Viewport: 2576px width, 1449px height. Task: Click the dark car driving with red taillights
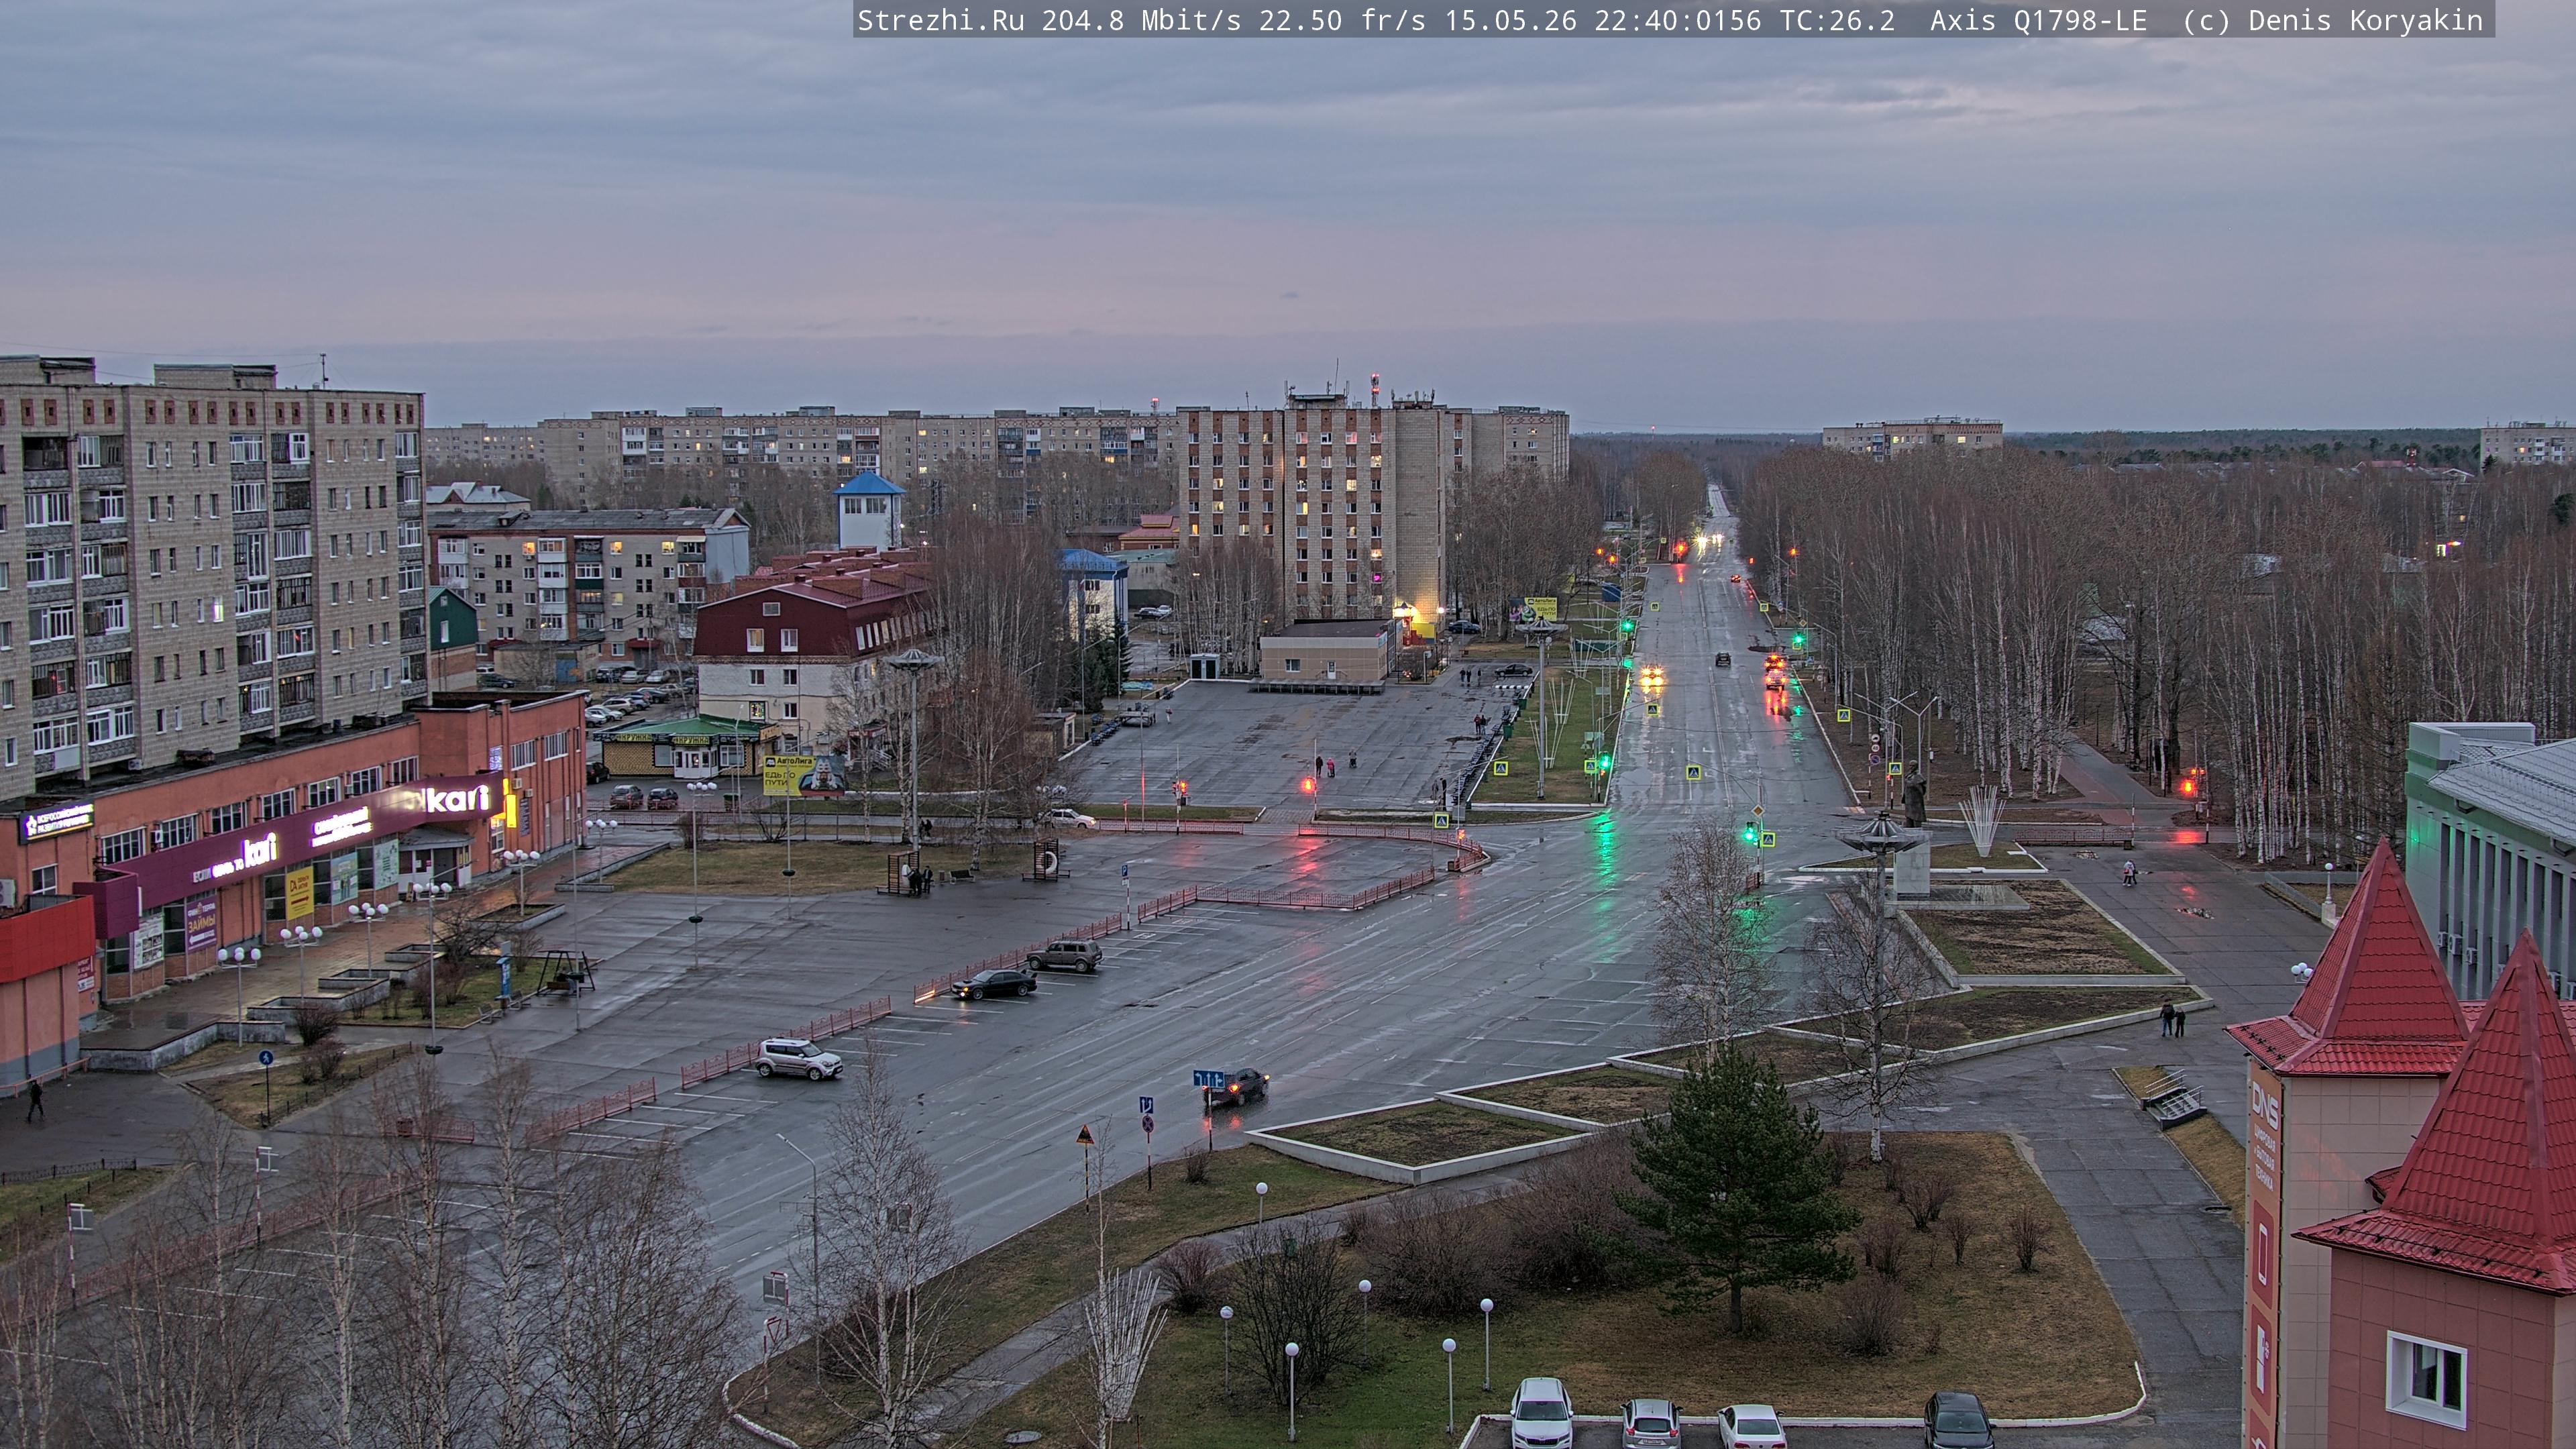coord(1237,1086)
